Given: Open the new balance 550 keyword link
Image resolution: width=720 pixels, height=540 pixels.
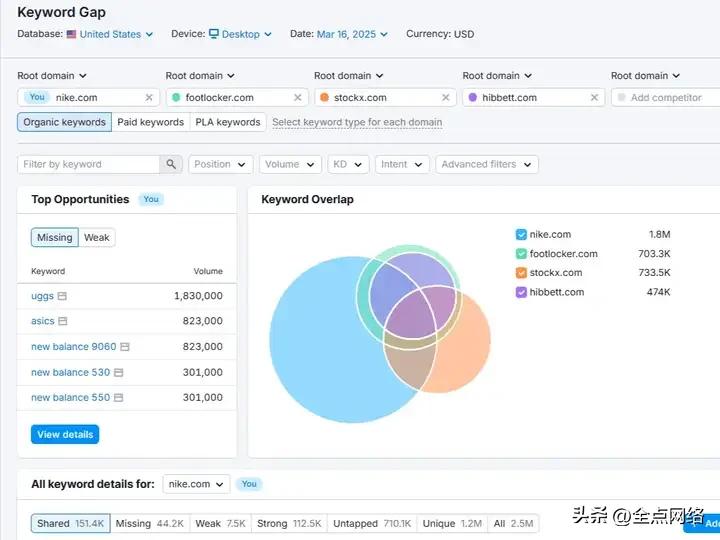Looking at the screenshot, I should (71, 398).
